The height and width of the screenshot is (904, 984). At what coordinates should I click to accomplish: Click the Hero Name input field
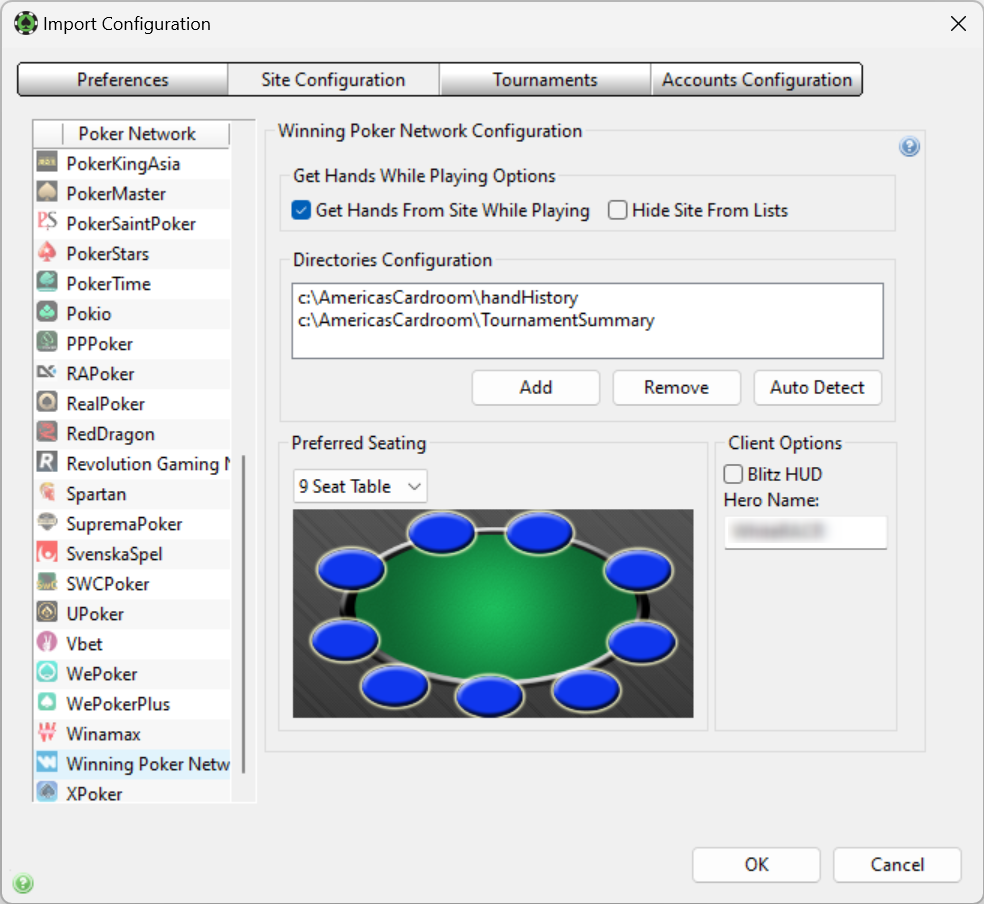pos(806,532)
